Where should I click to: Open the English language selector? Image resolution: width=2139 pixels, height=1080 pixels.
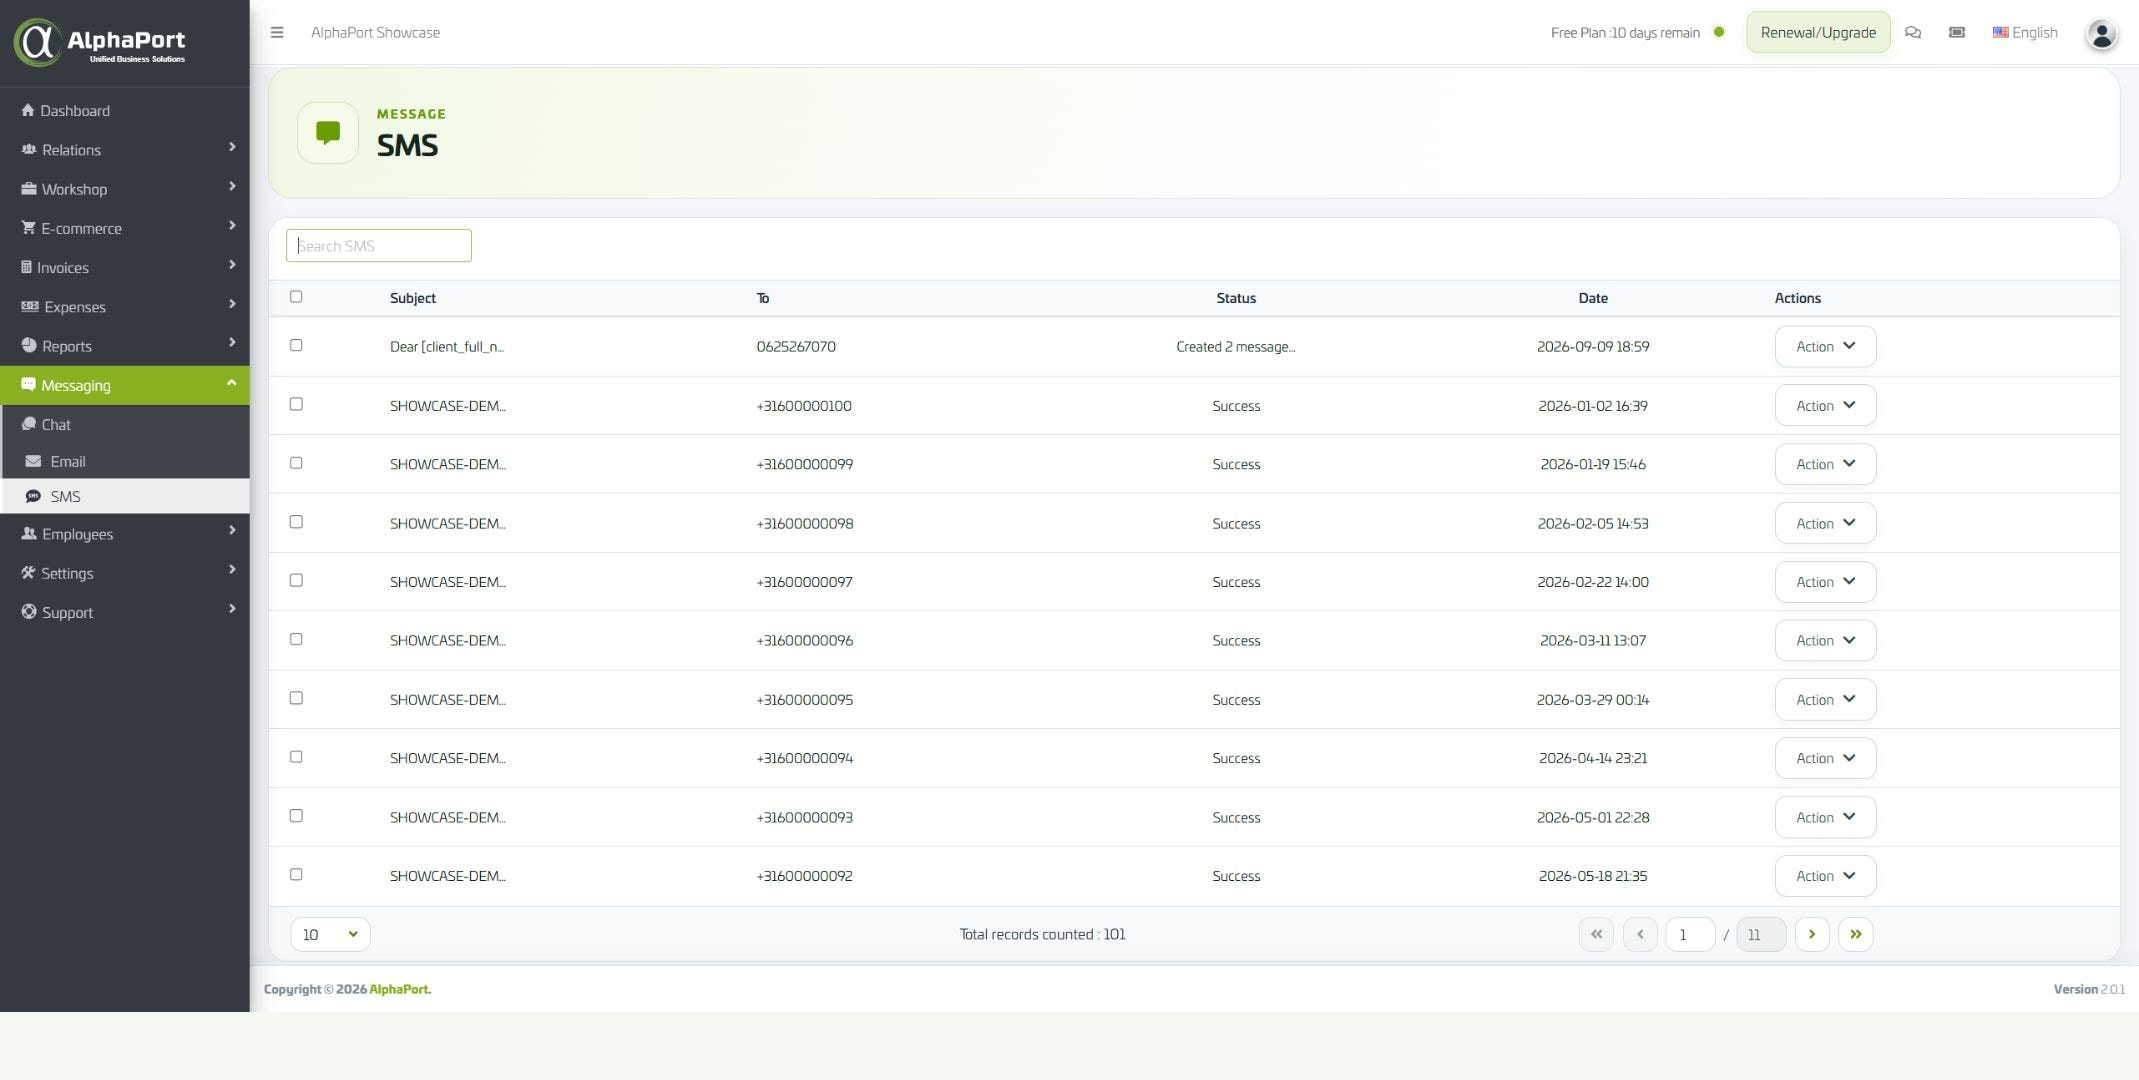2025,32
